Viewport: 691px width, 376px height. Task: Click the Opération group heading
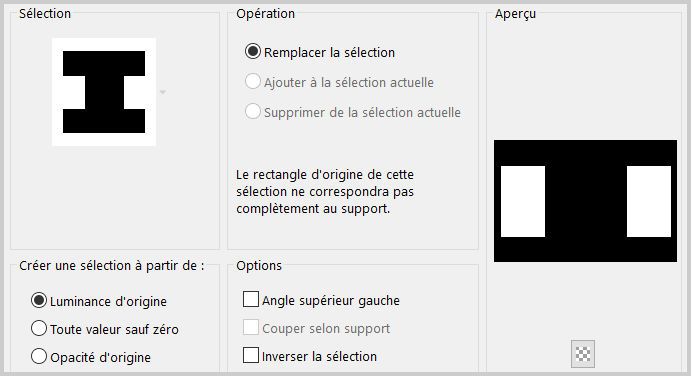pyautogui.click(x=265, y=14)
